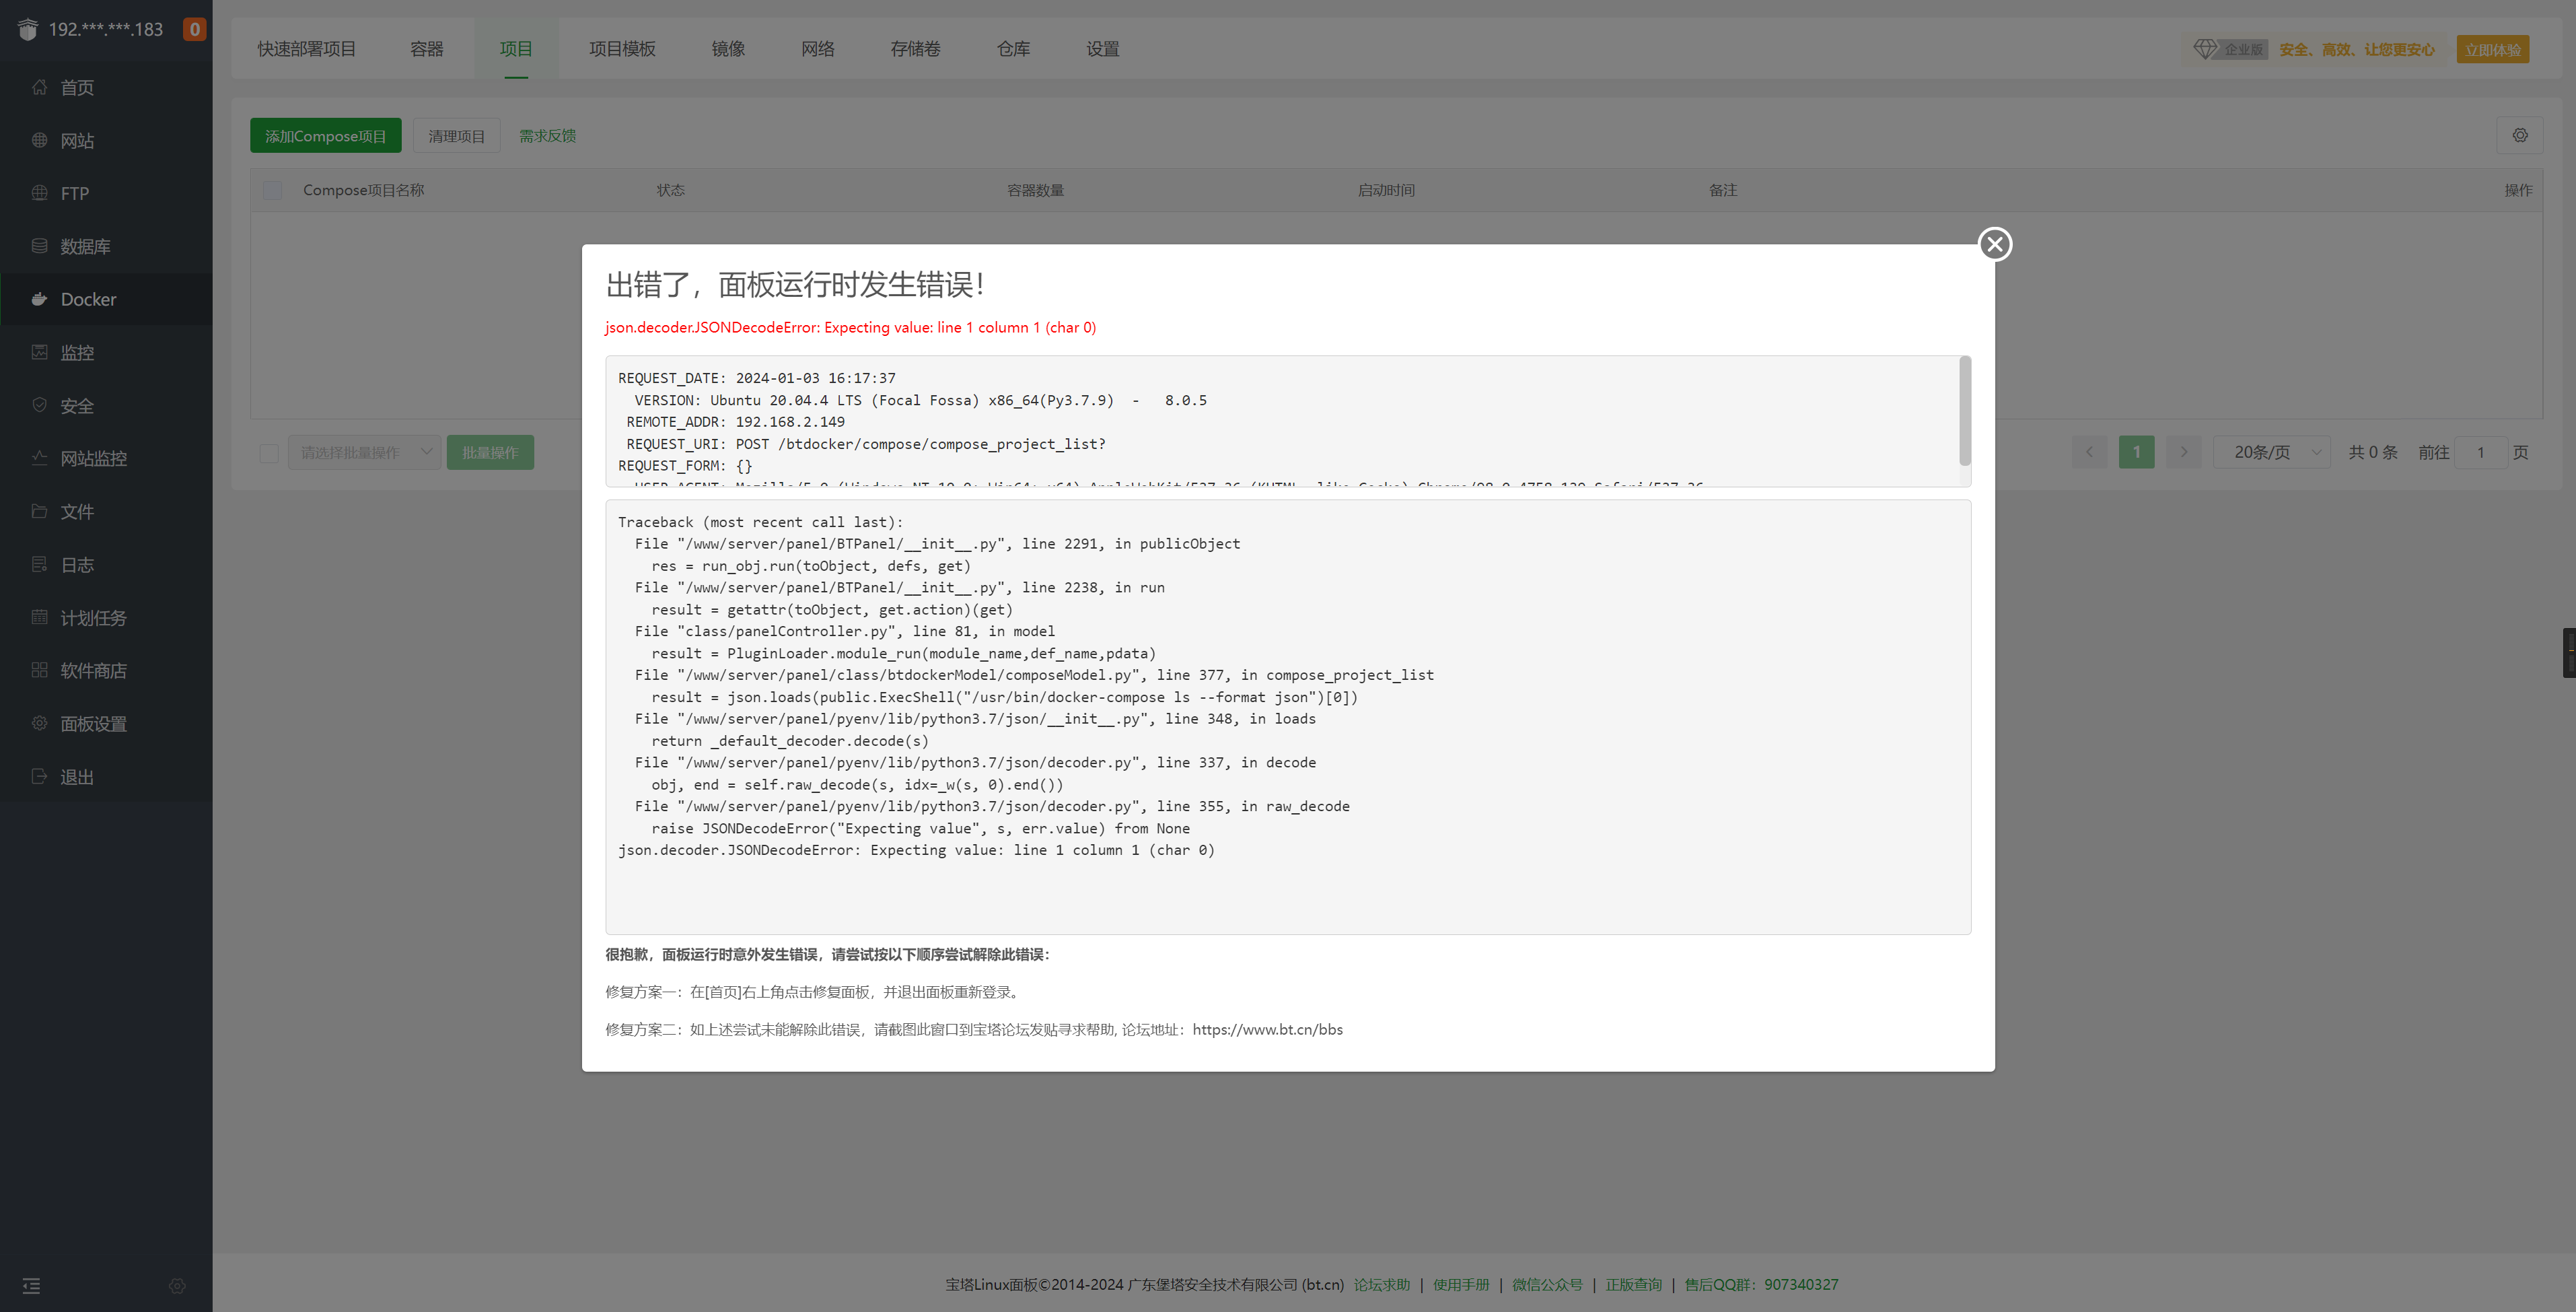Open the 论坛求助 footer link

1382,1285
